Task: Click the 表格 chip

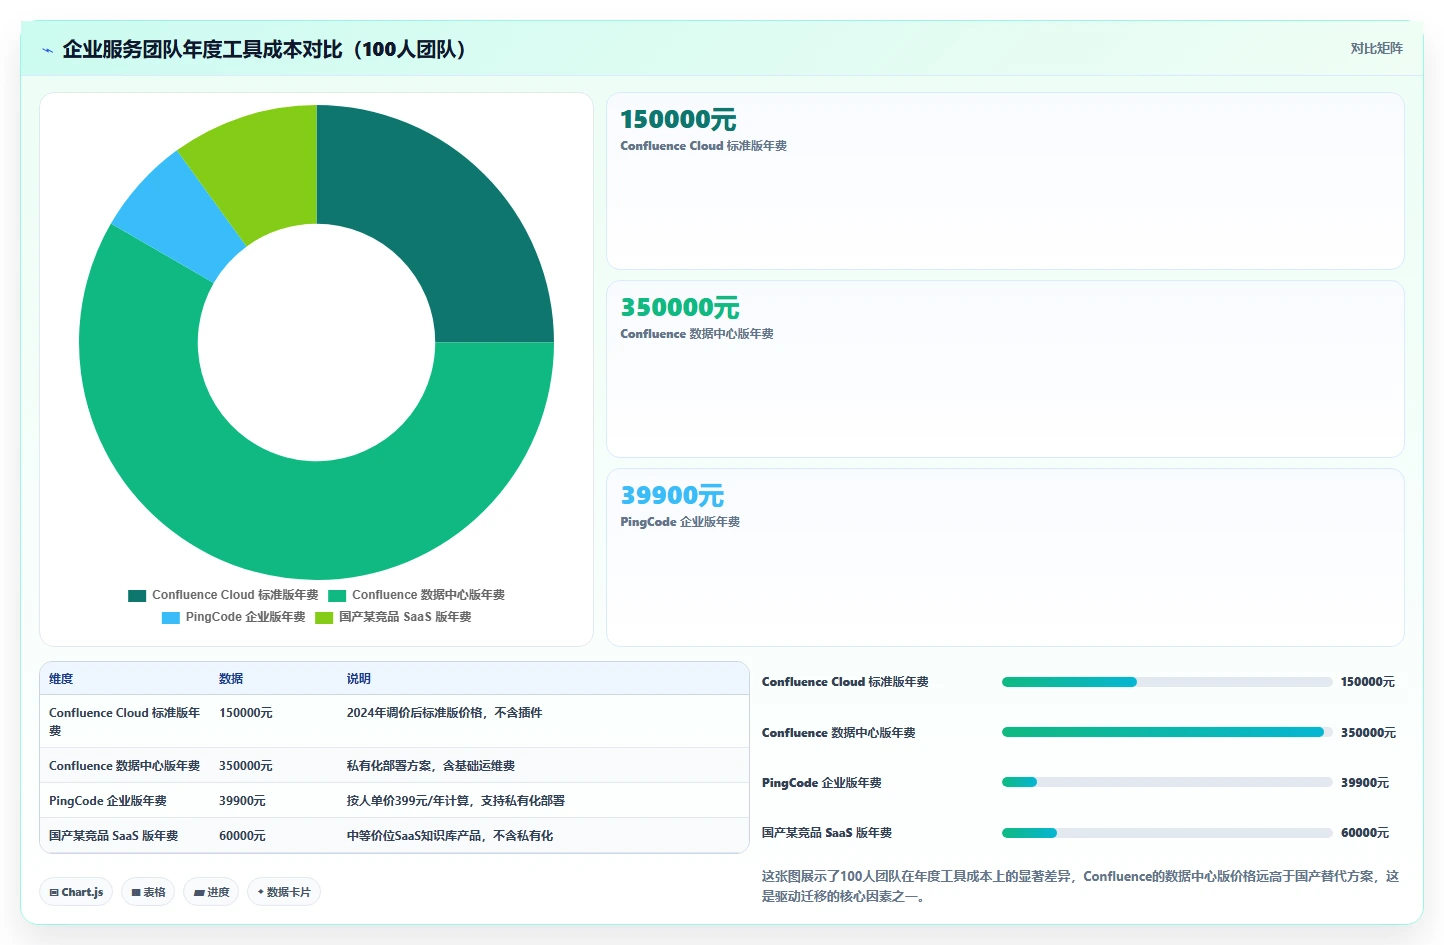Action: pos(148,892)
